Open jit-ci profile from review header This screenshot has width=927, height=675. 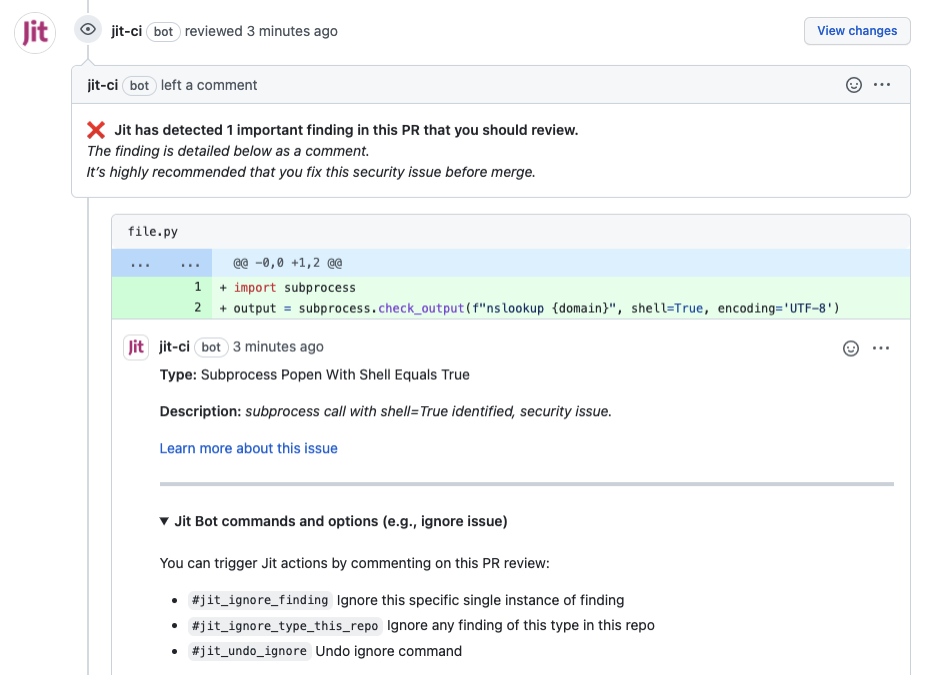pos(126,31)
